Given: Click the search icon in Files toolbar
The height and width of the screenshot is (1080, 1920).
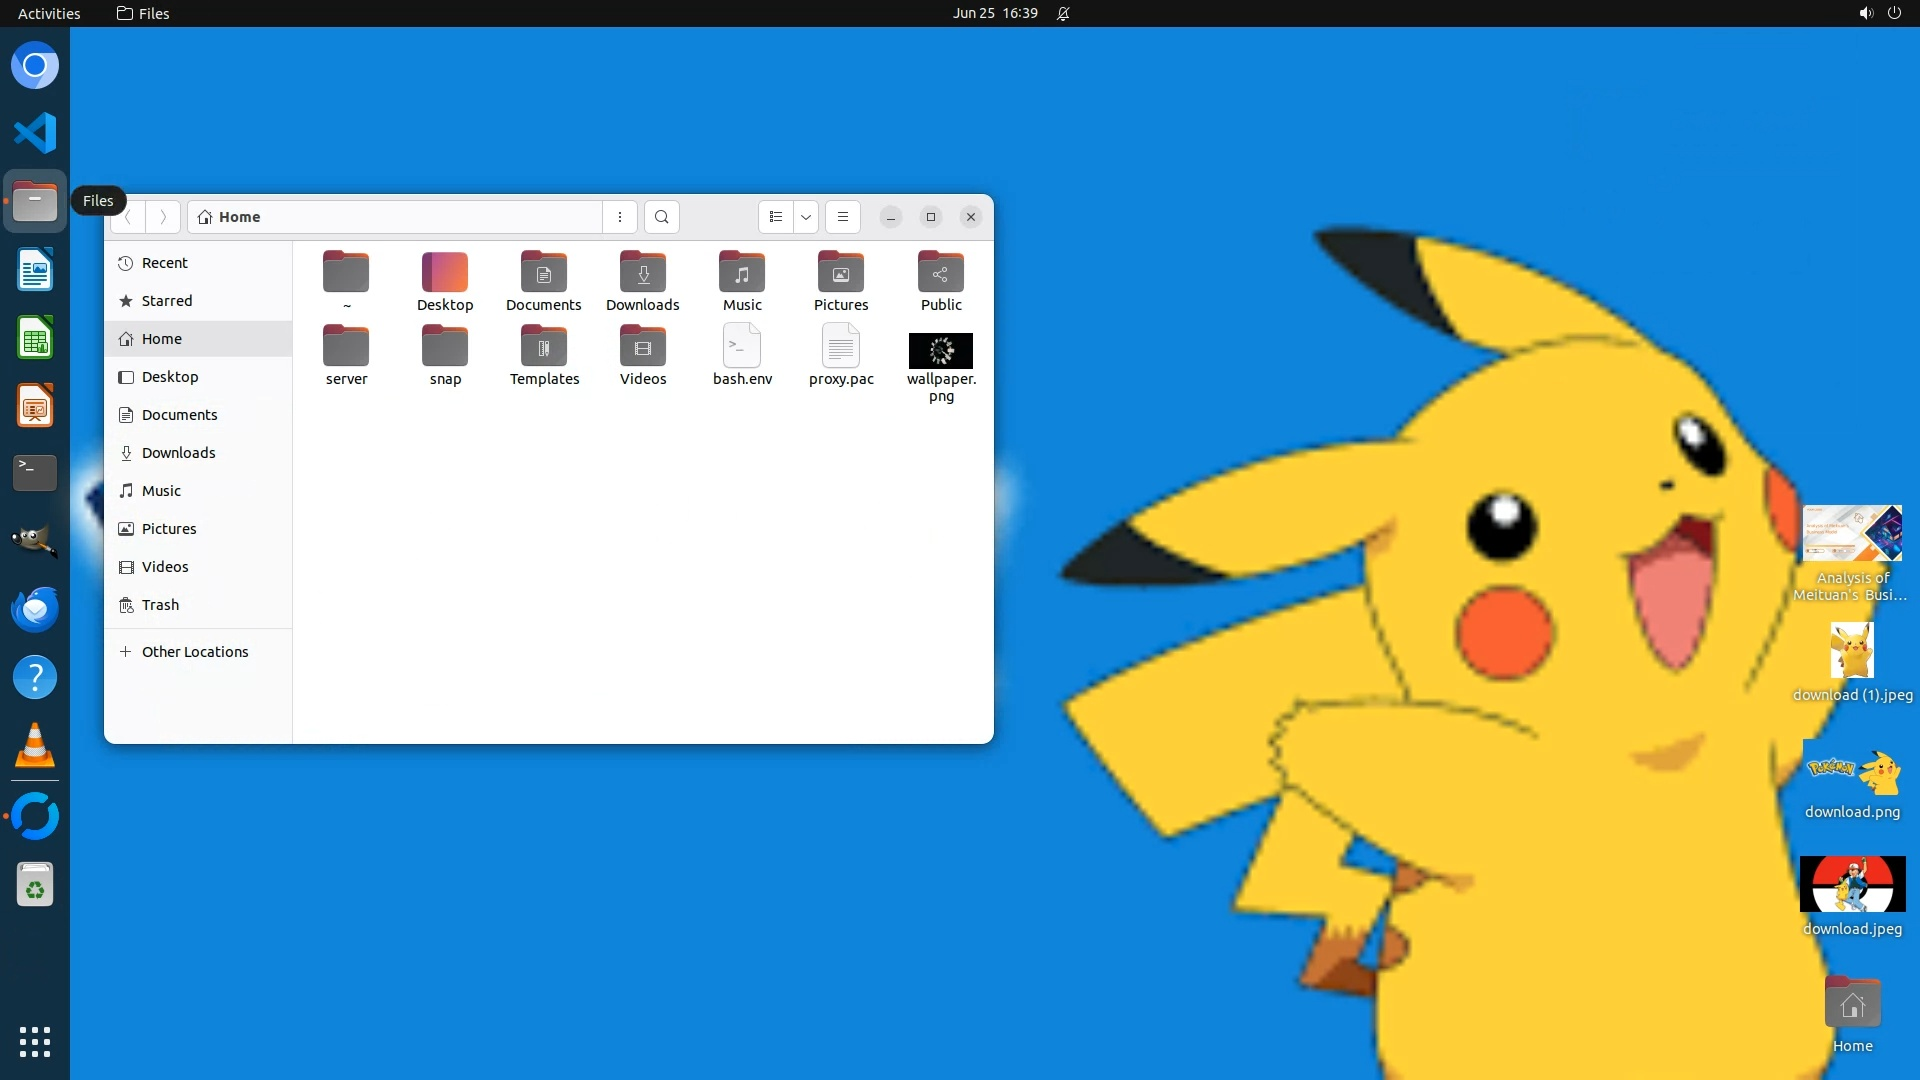Looking at the screenshot, I should [x=661, y=217].
